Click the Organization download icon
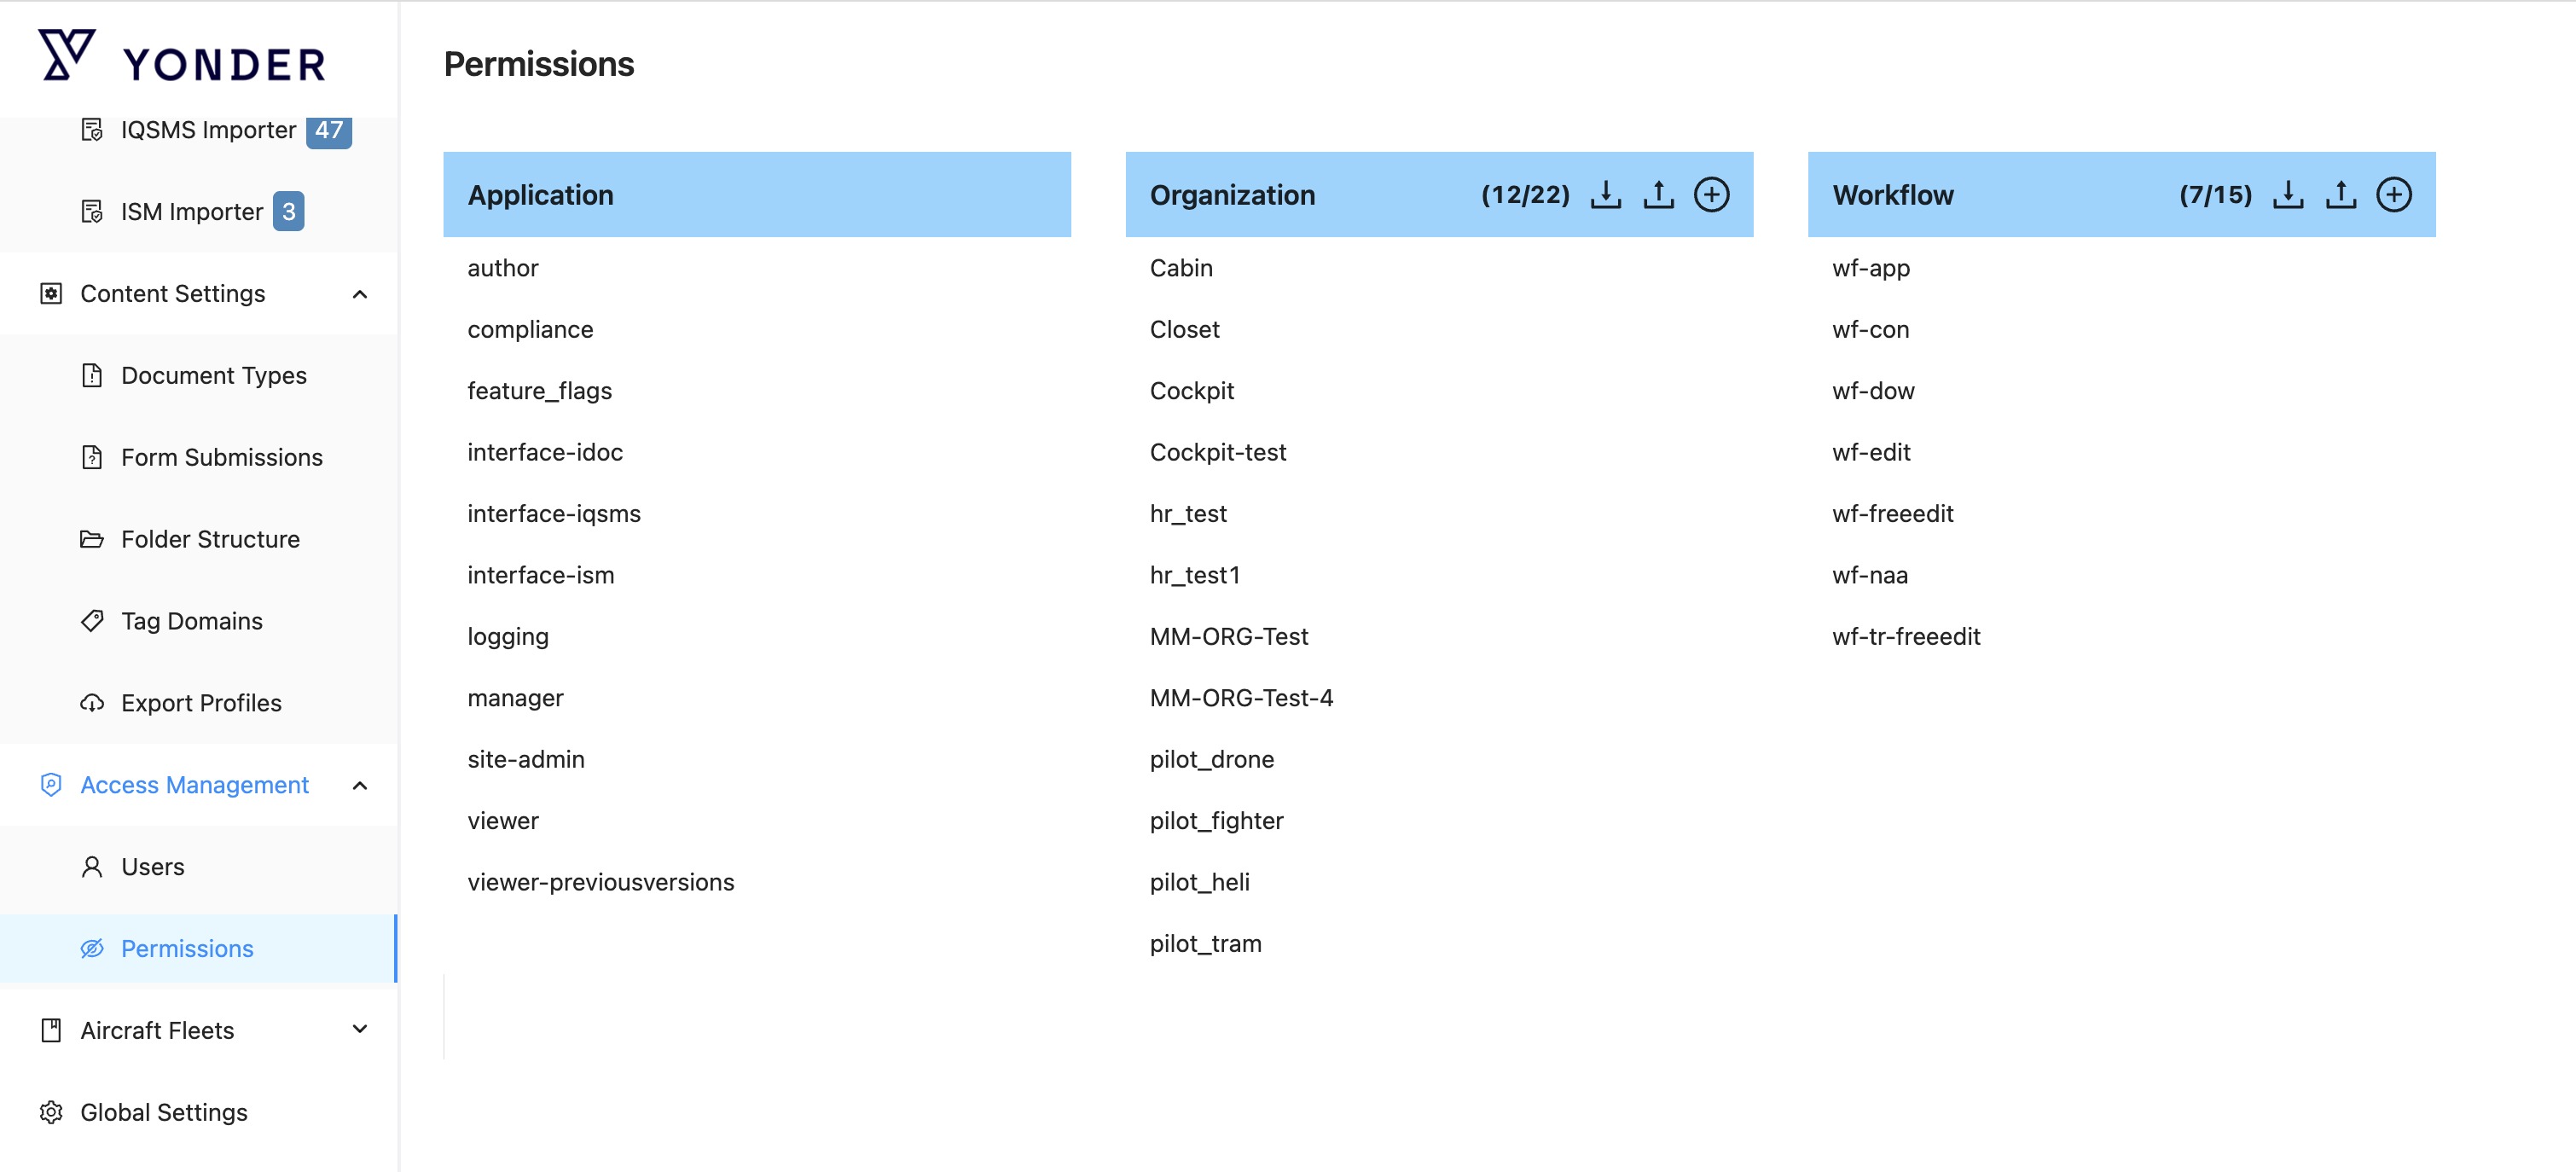 pyautogui.click(x=1605, y=194)
